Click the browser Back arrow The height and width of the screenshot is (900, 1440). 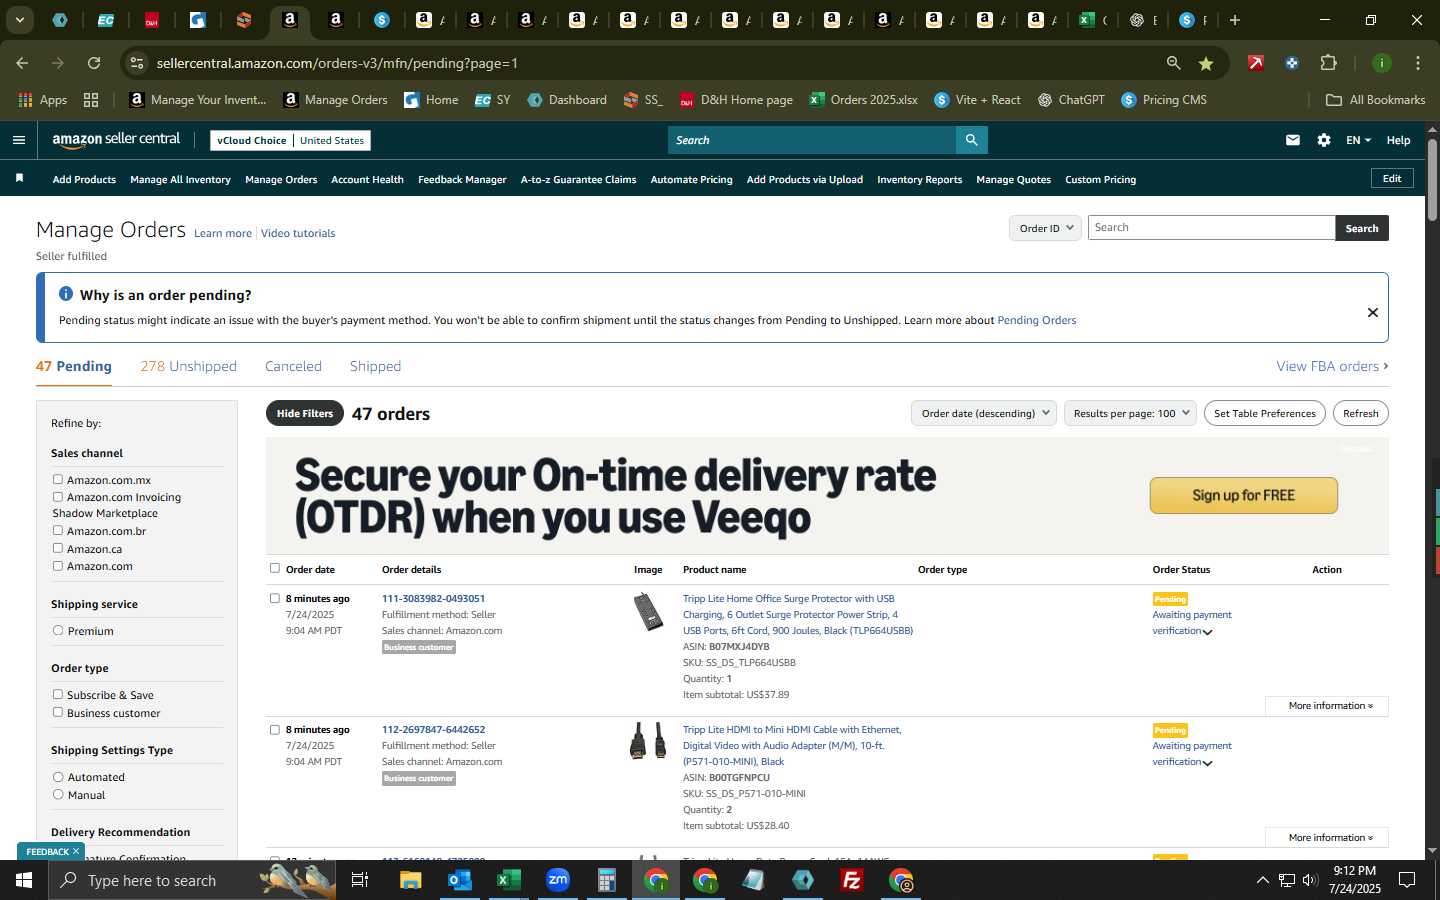22,63
